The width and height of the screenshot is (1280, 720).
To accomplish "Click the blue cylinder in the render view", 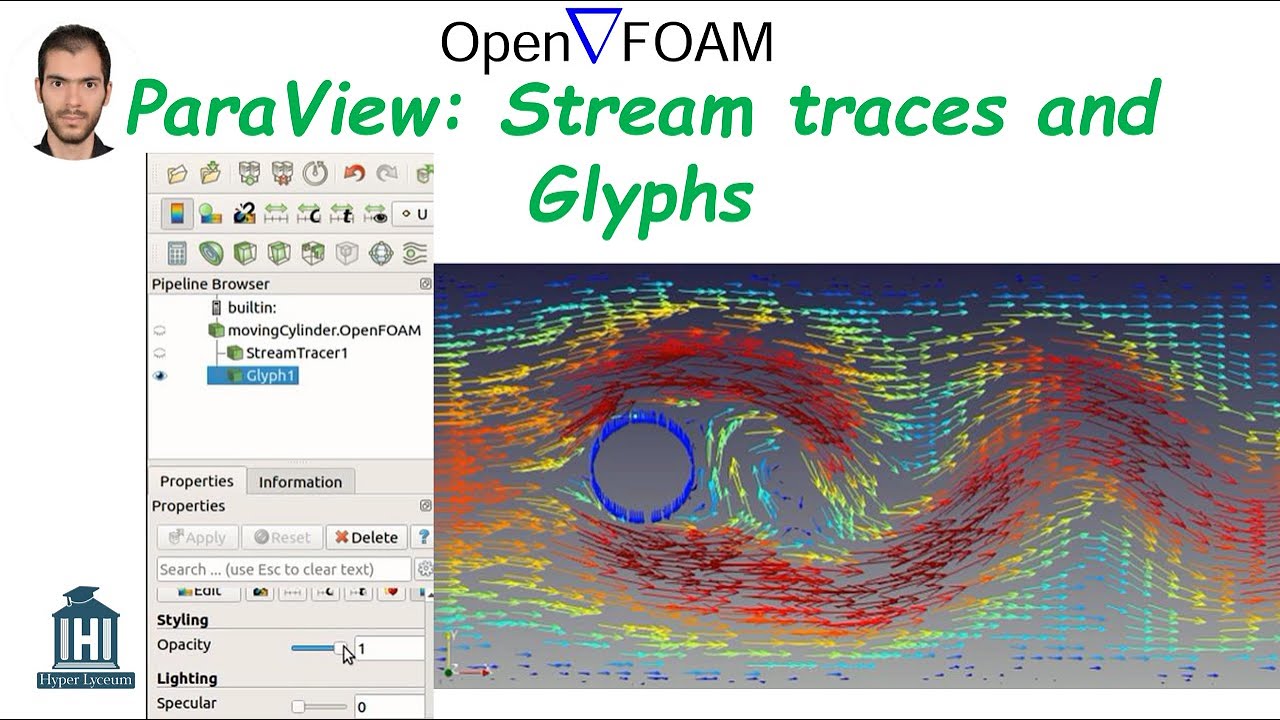I will 642,467.
